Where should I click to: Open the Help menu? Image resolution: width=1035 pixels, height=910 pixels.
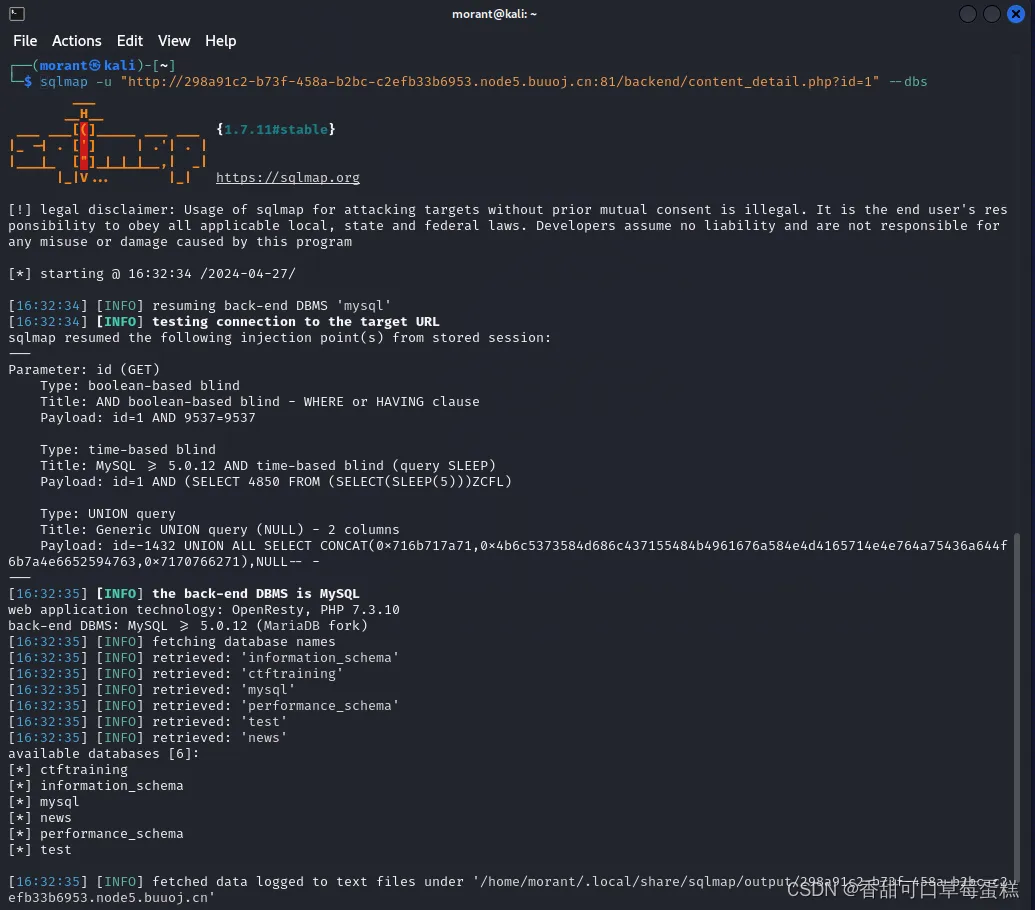click(x=220, y=41)
